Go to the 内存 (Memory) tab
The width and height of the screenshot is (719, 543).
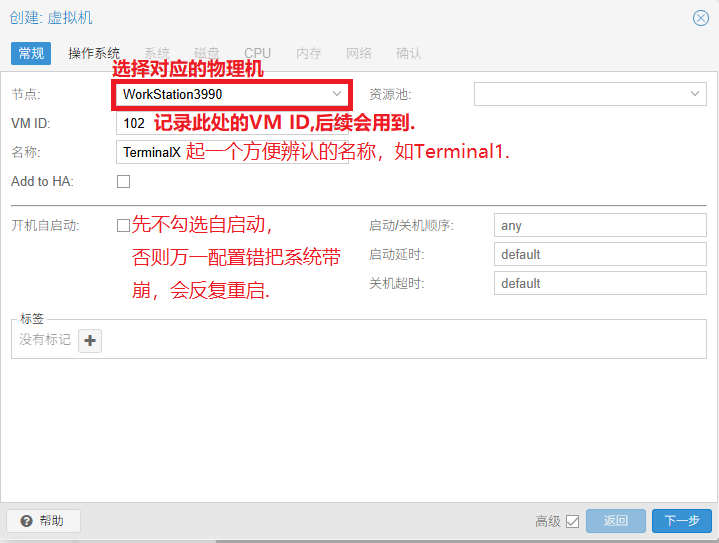coord(309,53)
